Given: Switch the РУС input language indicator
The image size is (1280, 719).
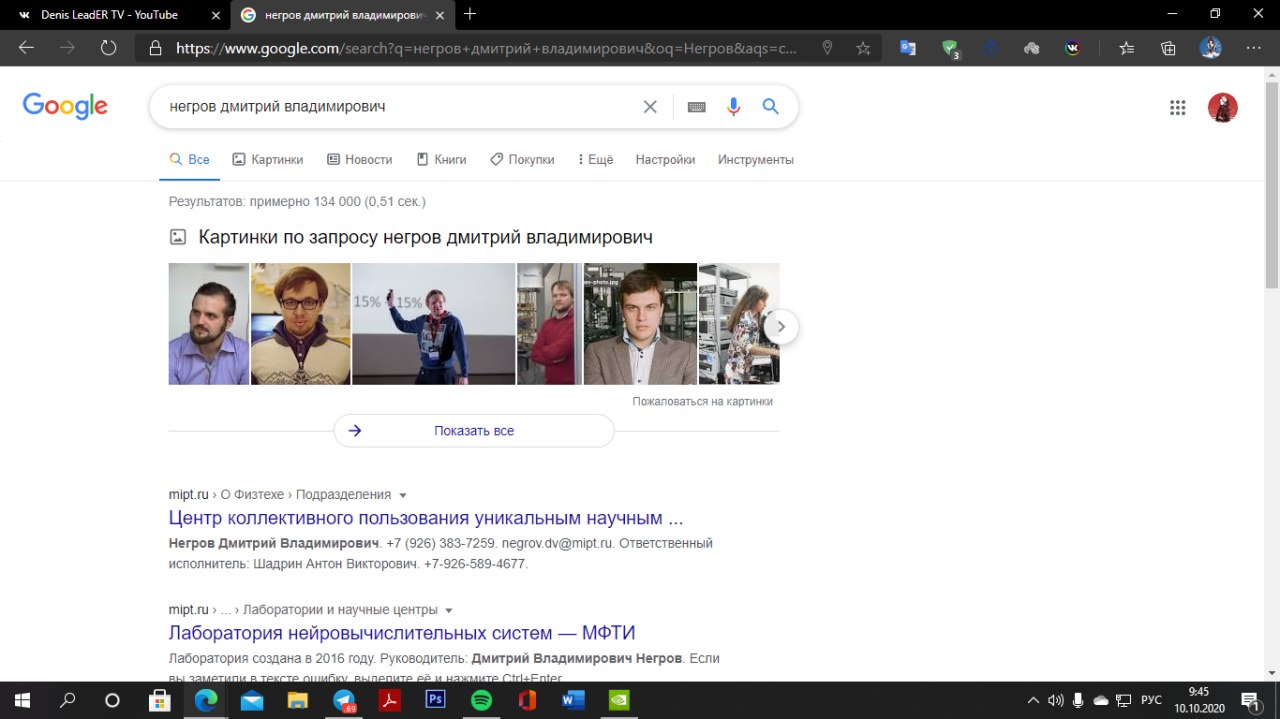Looking at the screenshot, I should click(x=1151, y=700).
